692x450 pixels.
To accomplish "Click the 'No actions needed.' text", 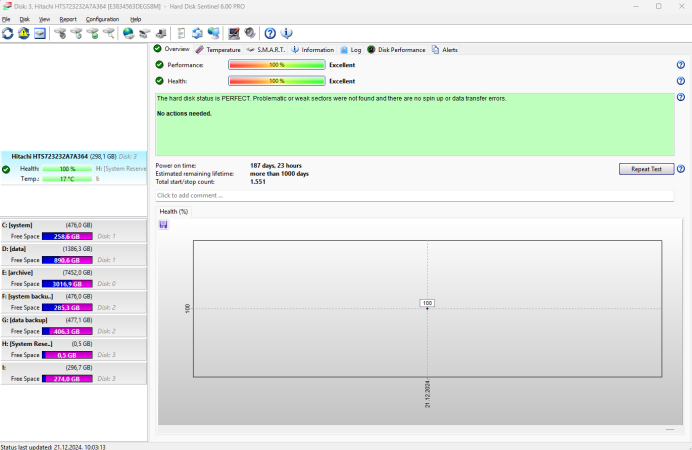I will pos(184,113).
